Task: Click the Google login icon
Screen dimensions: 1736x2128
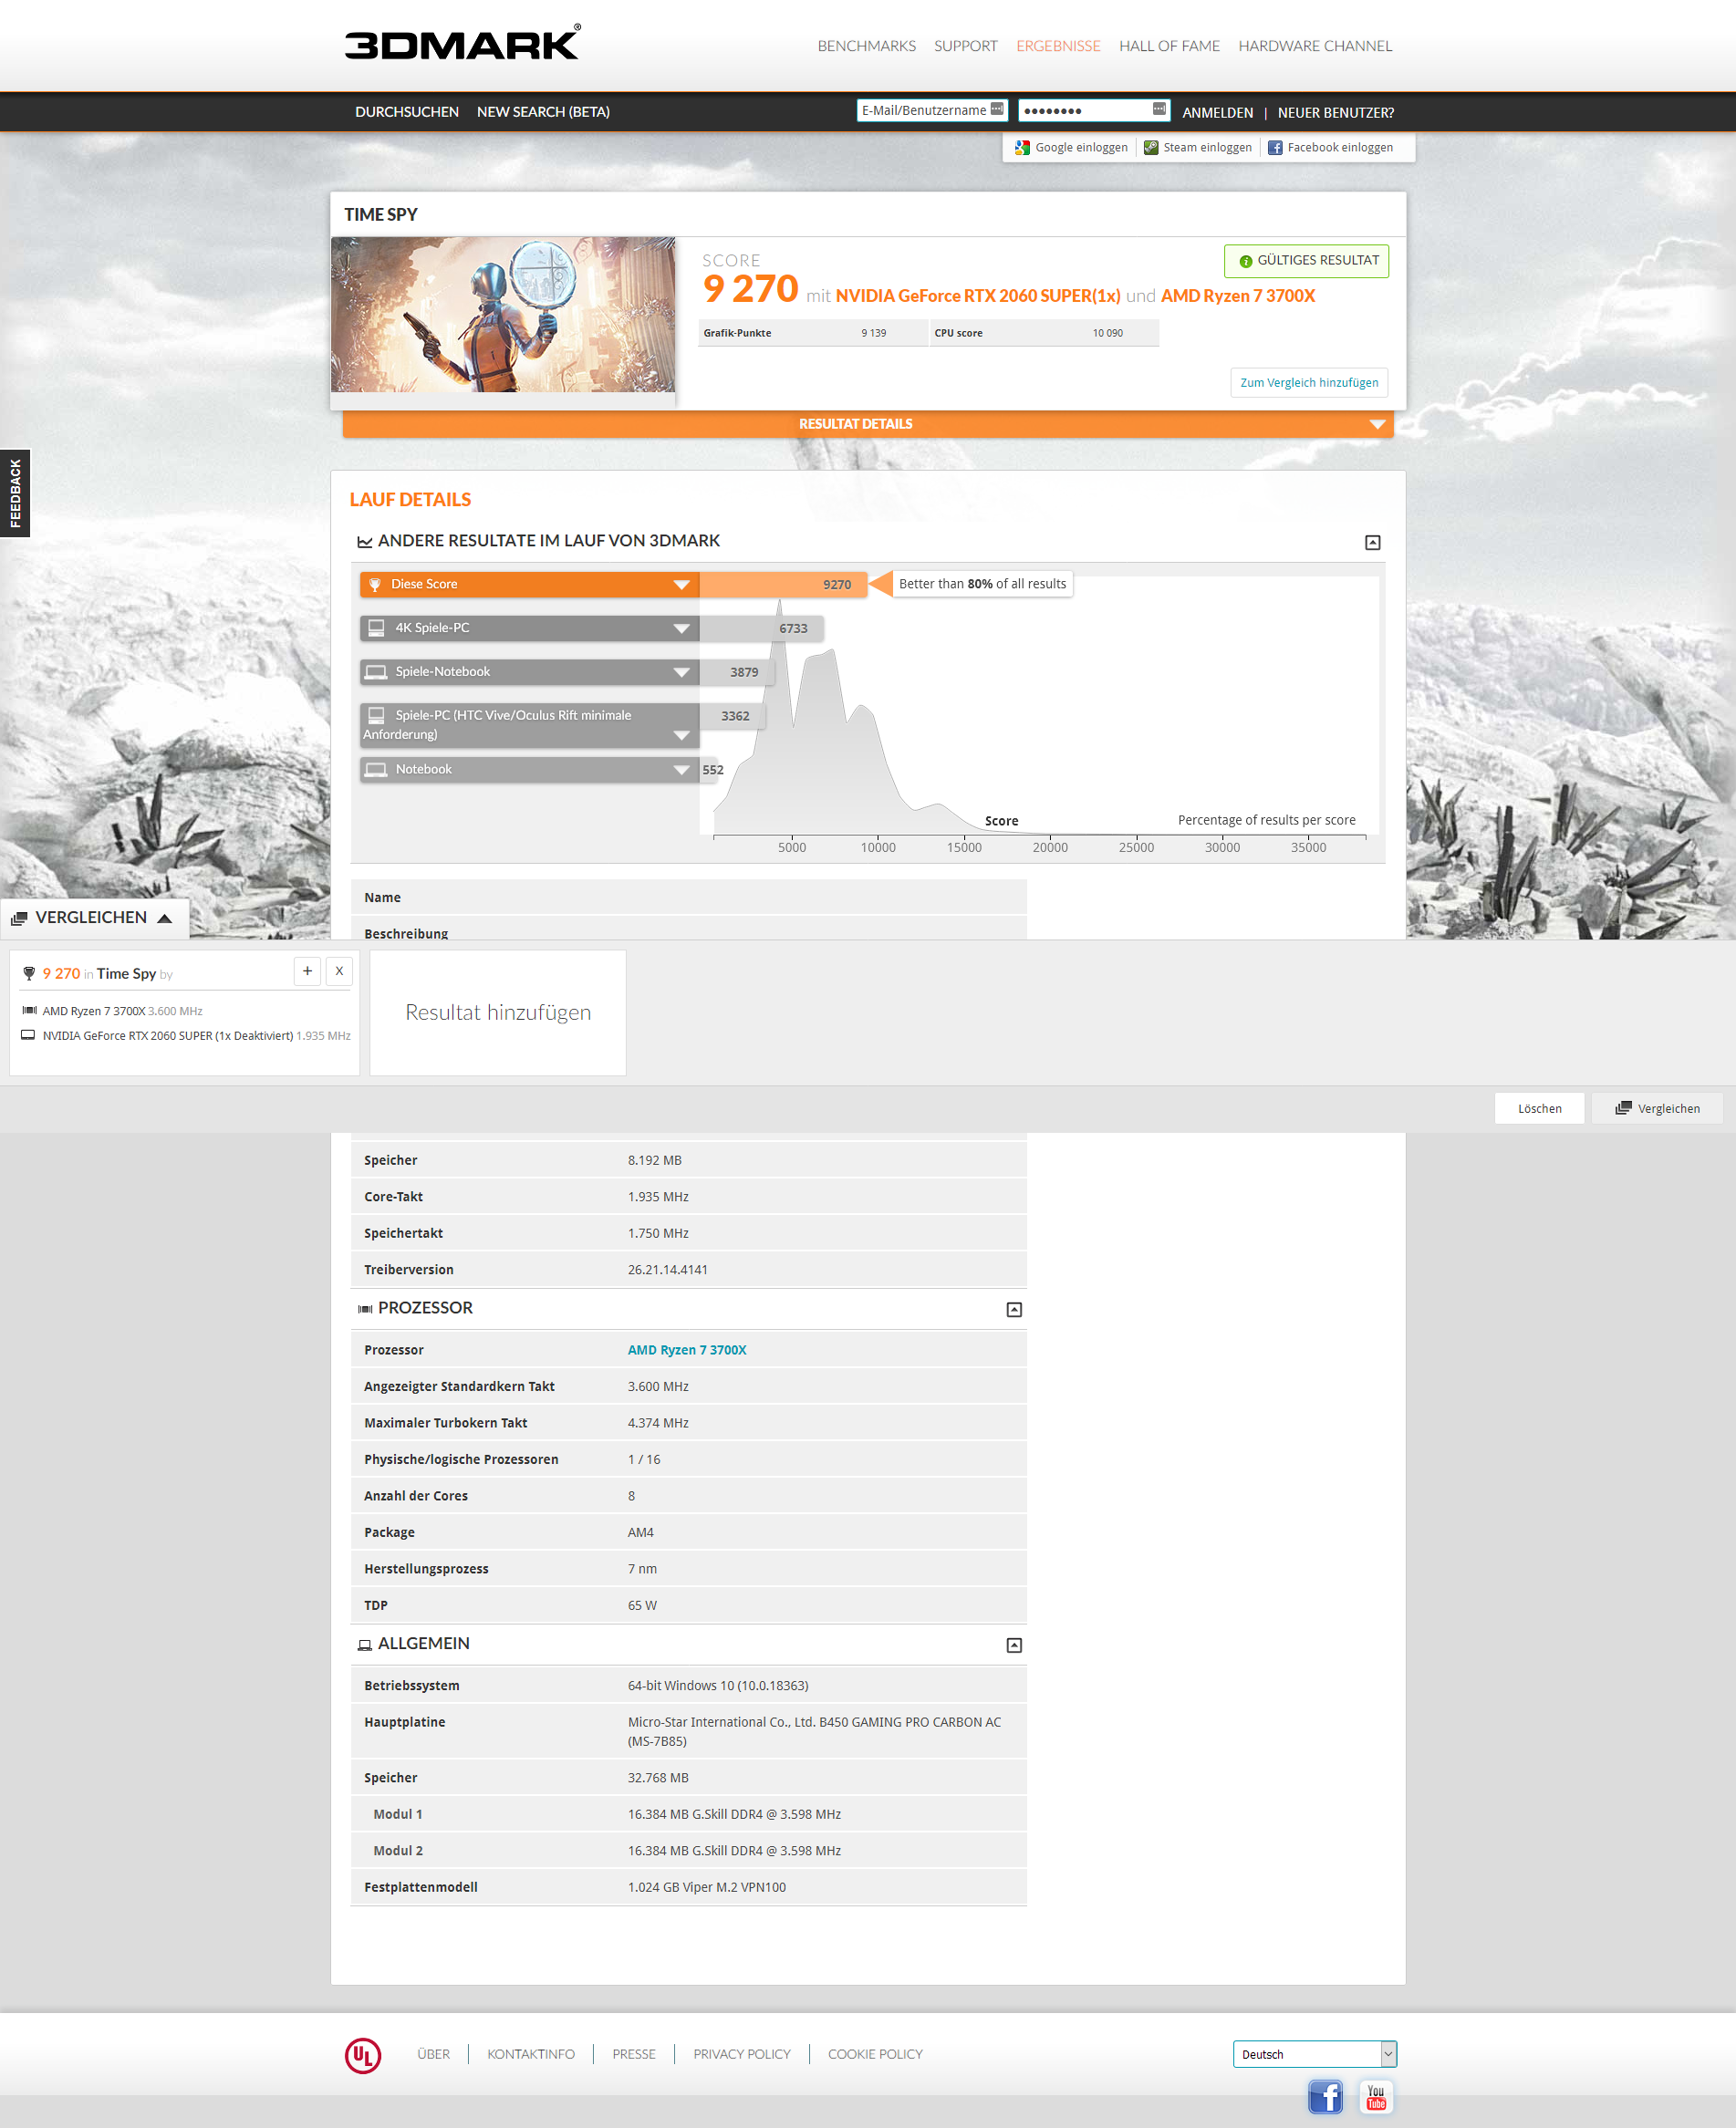Action: [1022, 147]
